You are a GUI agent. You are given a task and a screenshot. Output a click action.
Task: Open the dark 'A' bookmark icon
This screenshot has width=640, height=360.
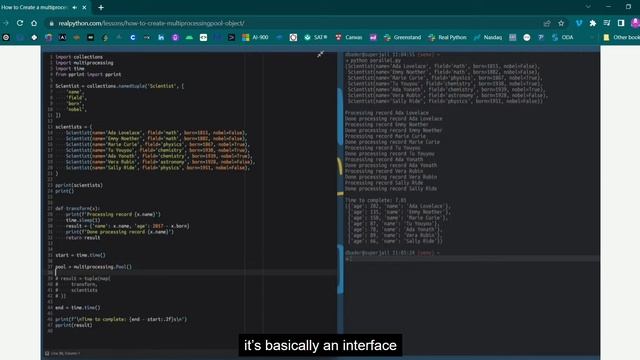pos(62,37)
